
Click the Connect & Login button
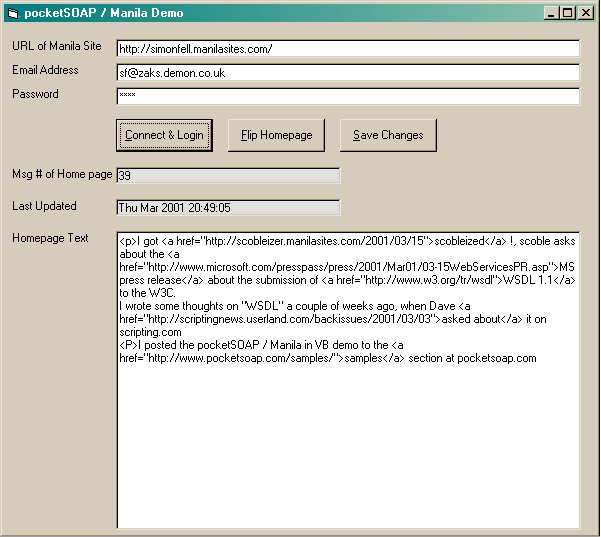[164, 135]
